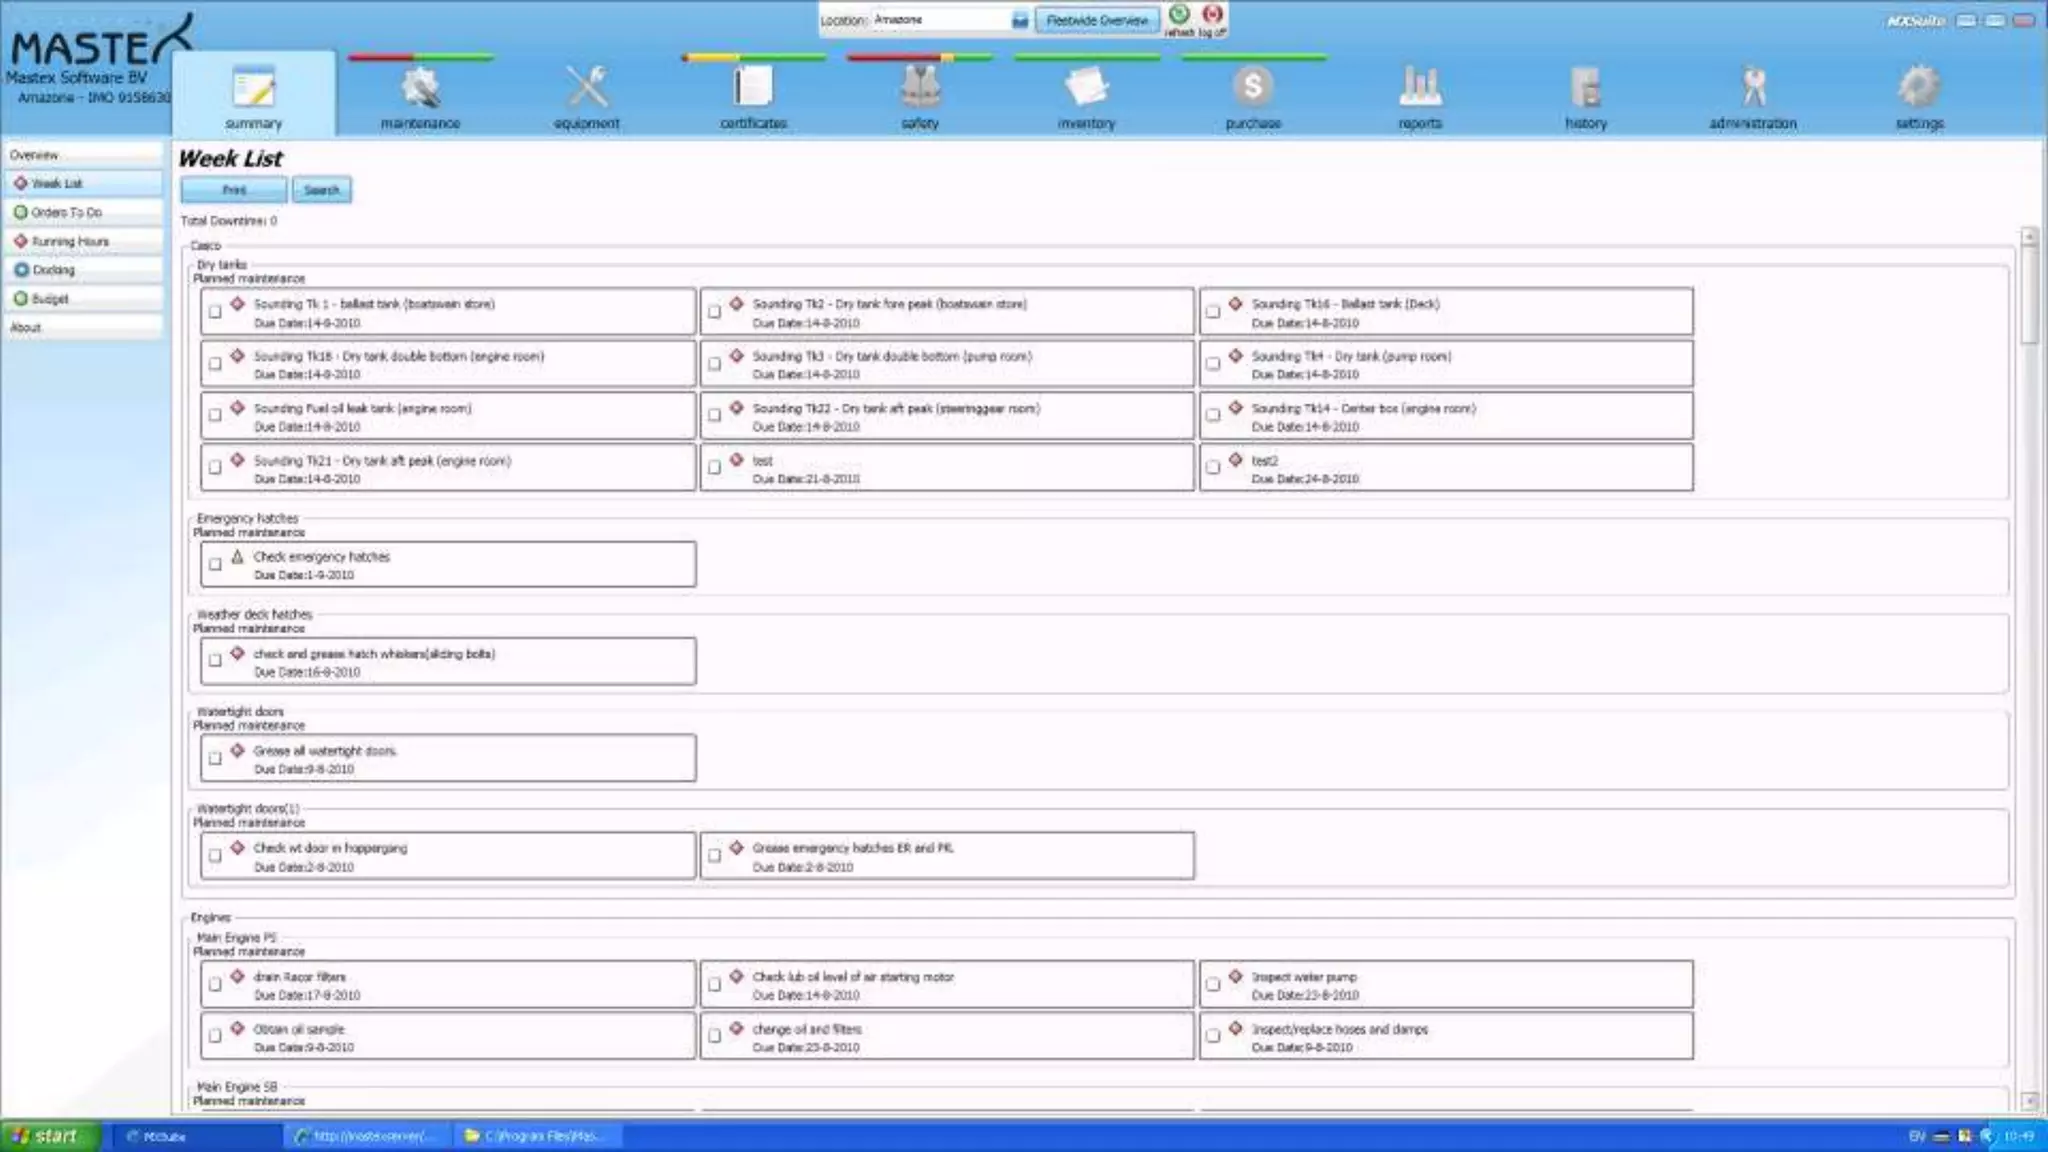Select Budget in the sidebar
The image size is (2048, 1152).
(84, 298)
